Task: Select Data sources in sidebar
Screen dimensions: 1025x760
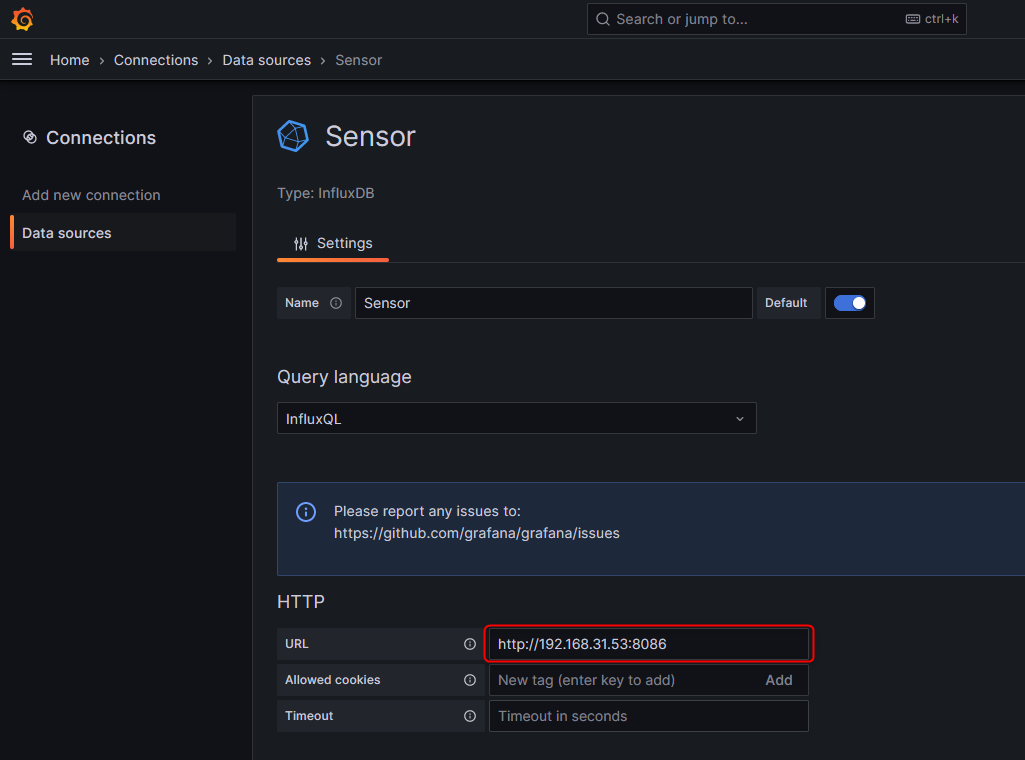Action: [123, 233]
